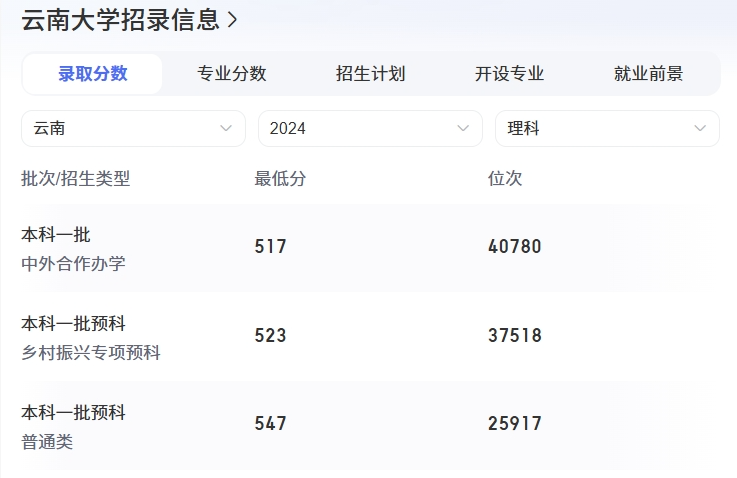Click the 最低分 column header

[x=280, y=179]
